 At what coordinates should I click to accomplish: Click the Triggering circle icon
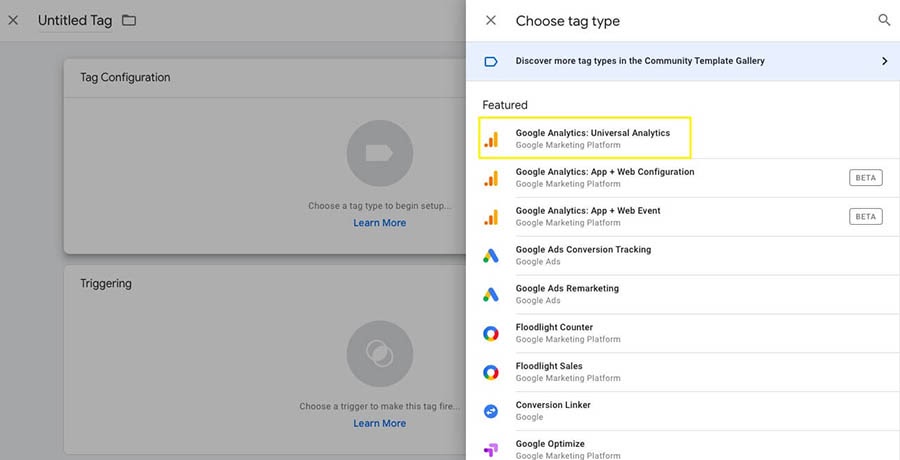click(379, 354)
